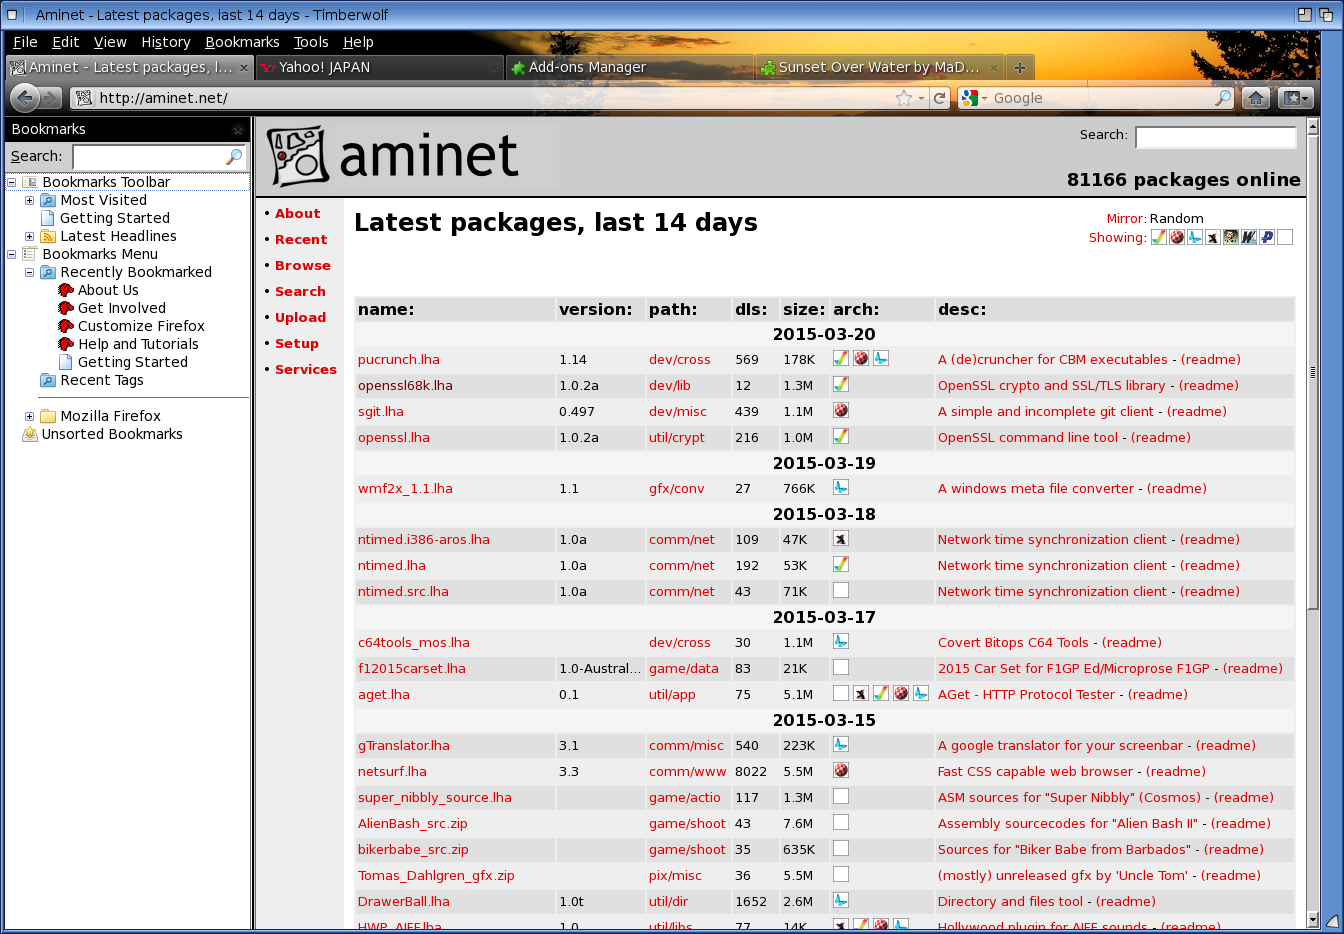Expand the Mozilla Firefox bookmark folder
This screenshot has height=934, width=1344.
click(x=29, y=416)
